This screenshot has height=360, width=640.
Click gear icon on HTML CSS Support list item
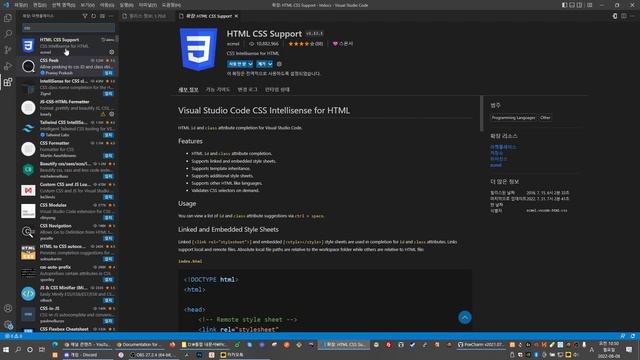tap(111, 52)
